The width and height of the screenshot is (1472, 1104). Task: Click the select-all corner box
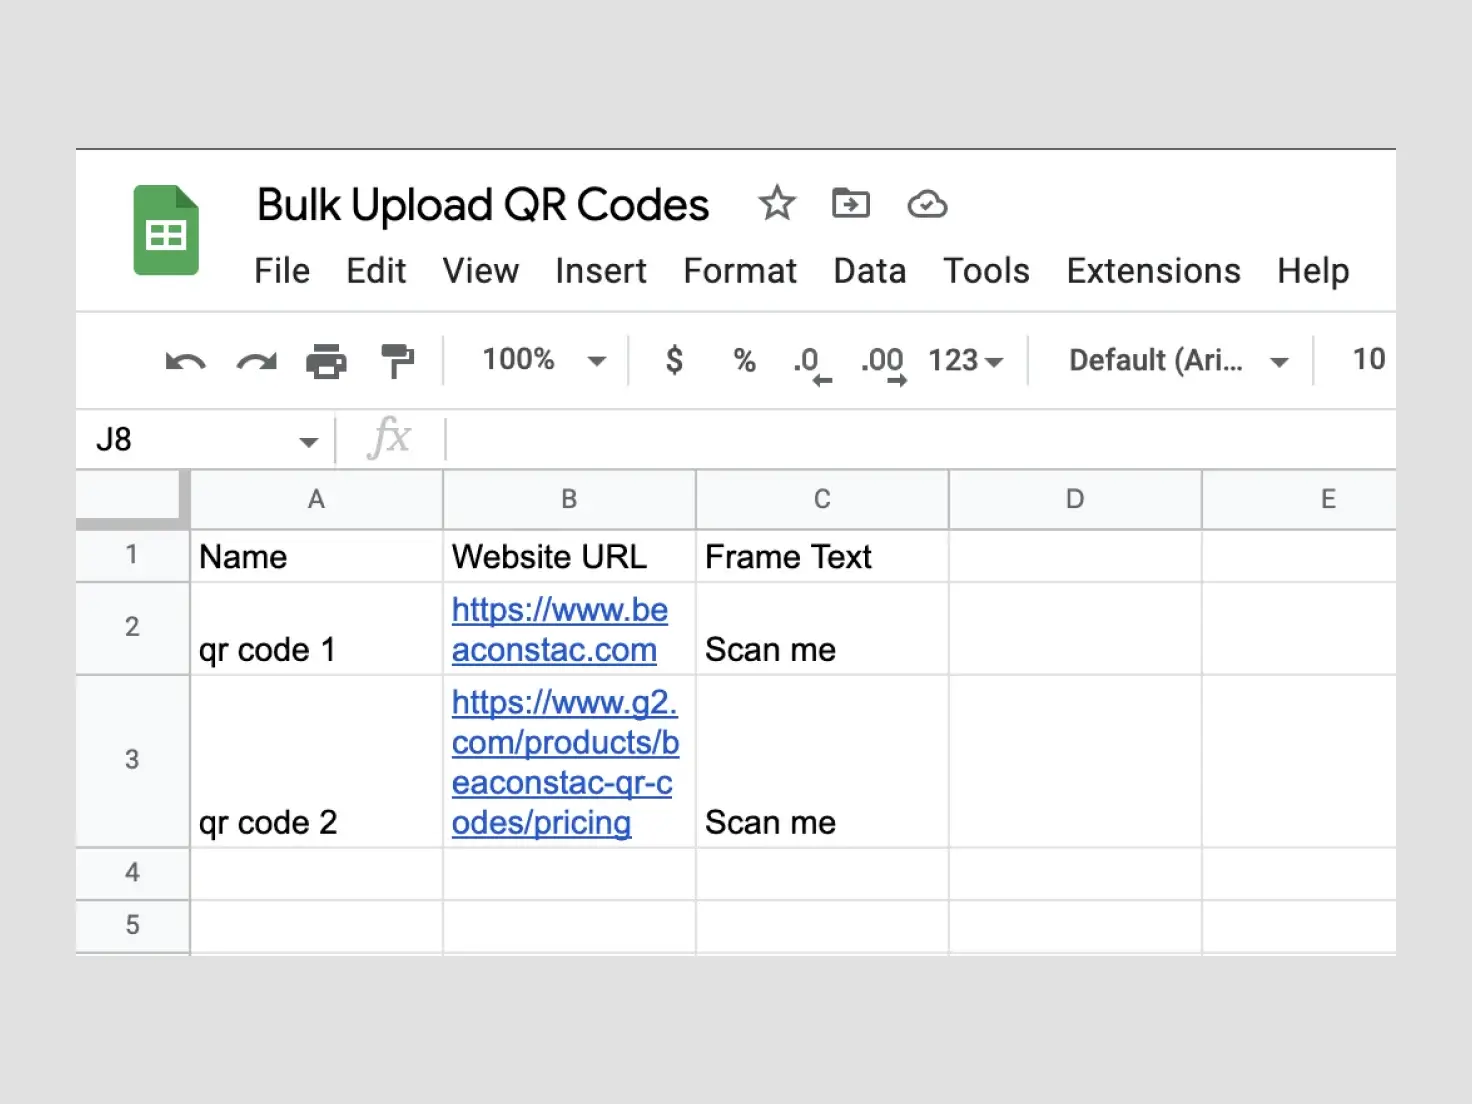(132, 499)
